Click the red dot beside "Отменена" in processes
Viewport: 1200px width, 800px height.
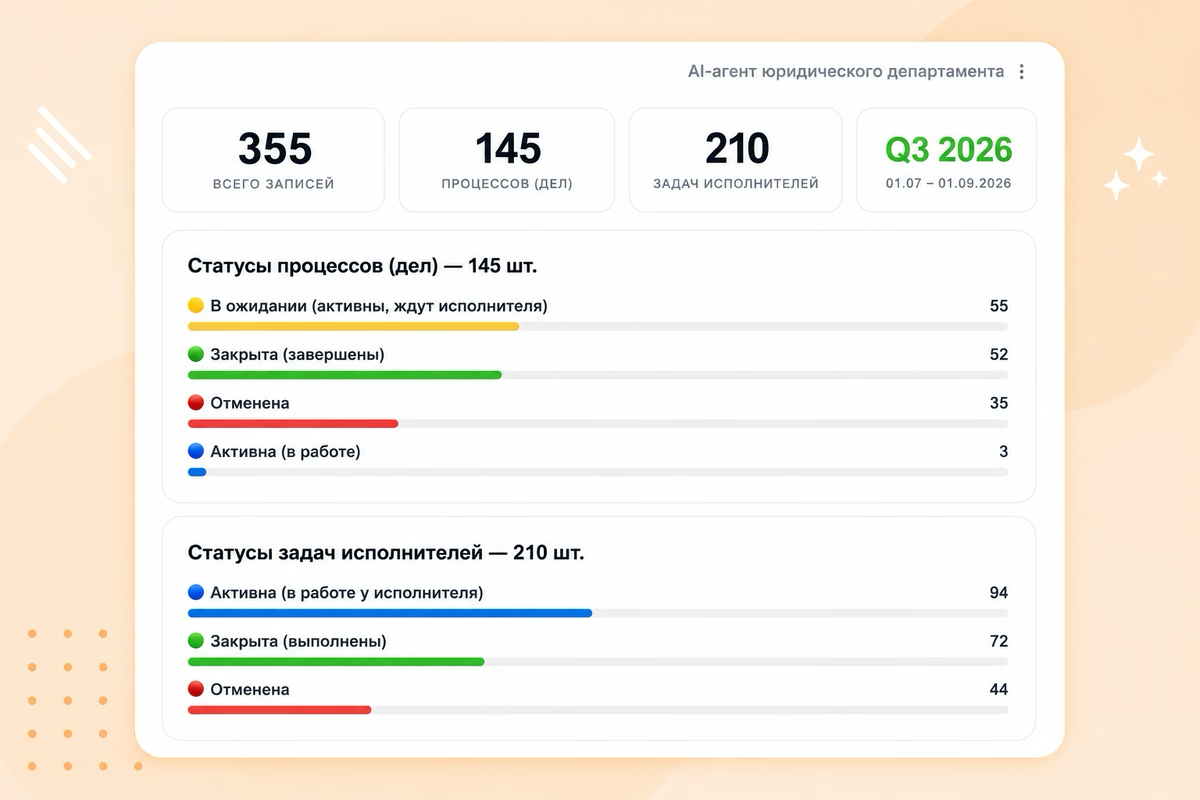pyautogui.click(x=196, y=403)
